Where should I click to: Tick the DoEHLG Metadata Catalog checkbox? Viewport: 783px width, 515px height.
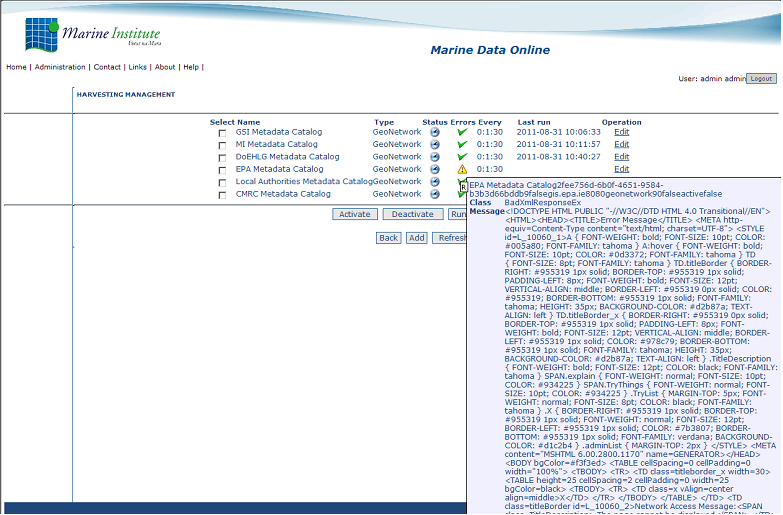click(222, 158)
